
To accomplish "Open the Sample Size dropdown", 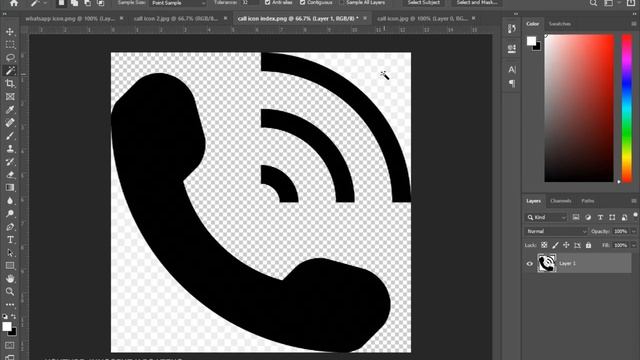I will (179, 3).
